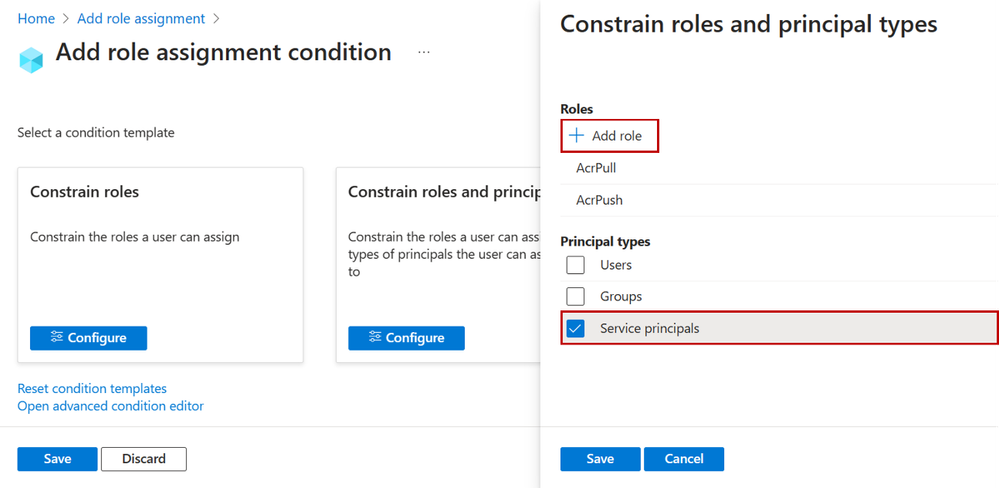
Task: Discard the condition changes
Action: pos(144,458)
